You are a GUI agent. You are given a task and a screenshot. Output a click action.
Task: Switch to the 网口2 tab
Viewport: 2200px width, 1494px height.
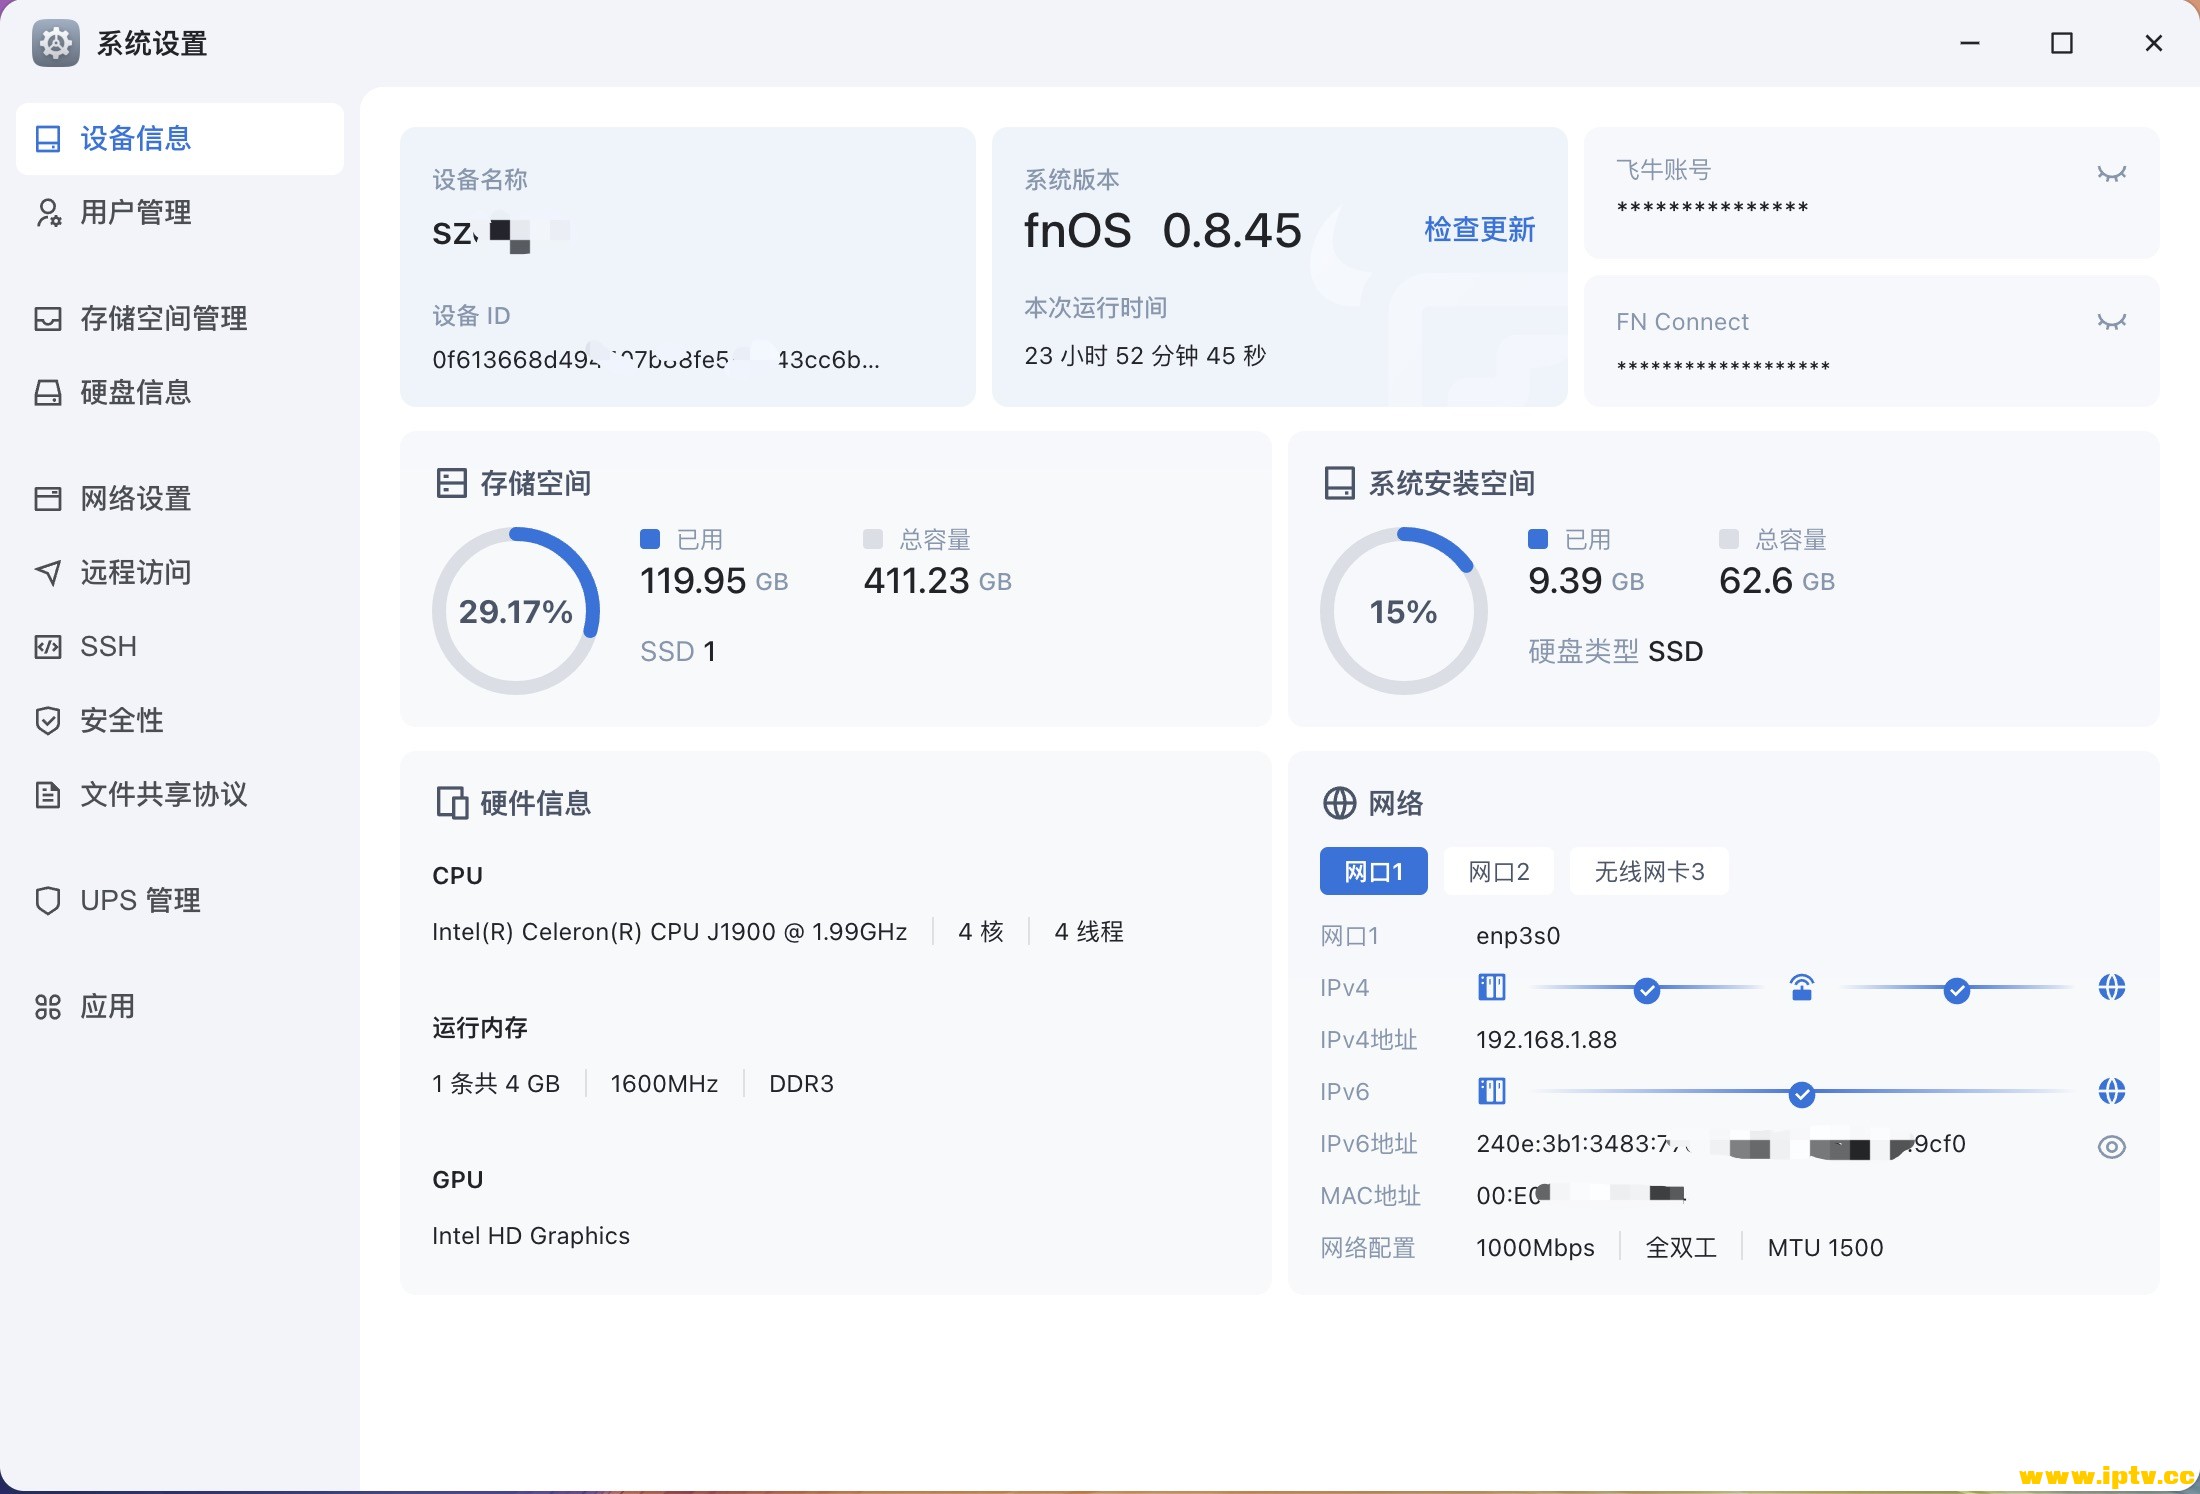[1498, 872]
